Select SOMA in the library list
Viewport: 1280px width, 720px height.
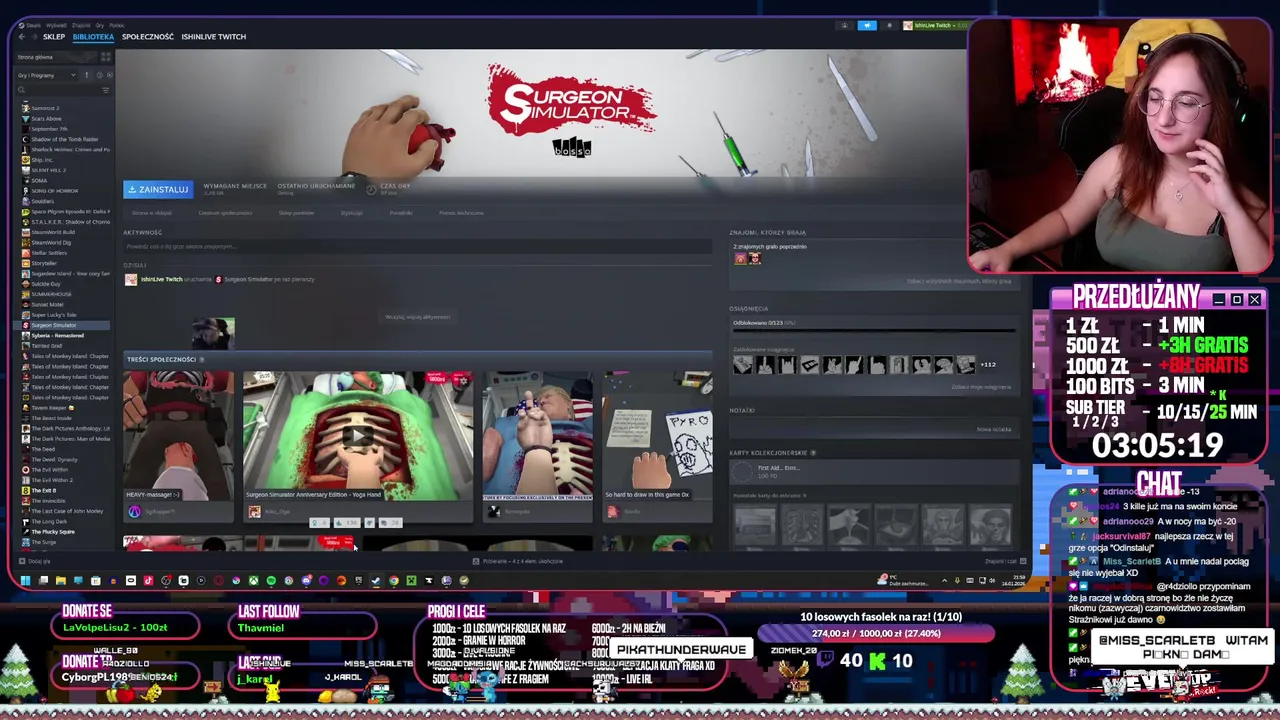[40, 180]
